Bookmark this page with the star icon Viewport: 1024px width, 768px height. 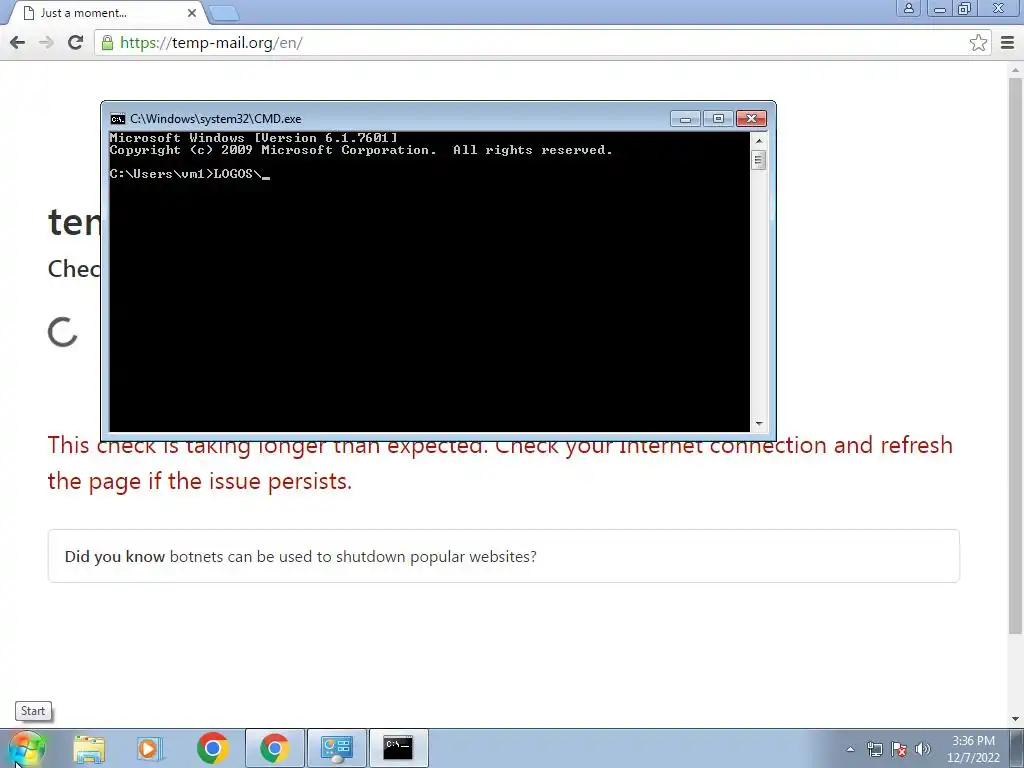tap(978, 43)
